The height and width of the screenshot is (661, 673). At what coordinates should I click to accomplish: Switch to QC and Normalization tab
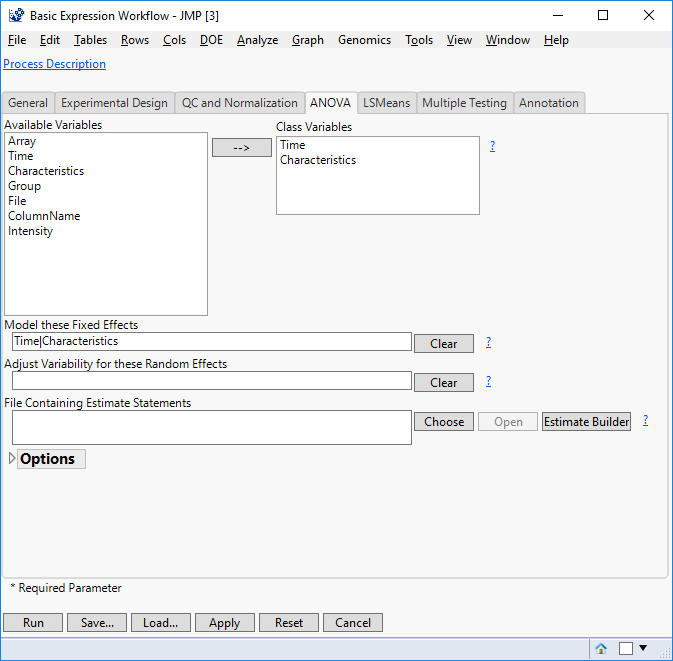[239, 103]
